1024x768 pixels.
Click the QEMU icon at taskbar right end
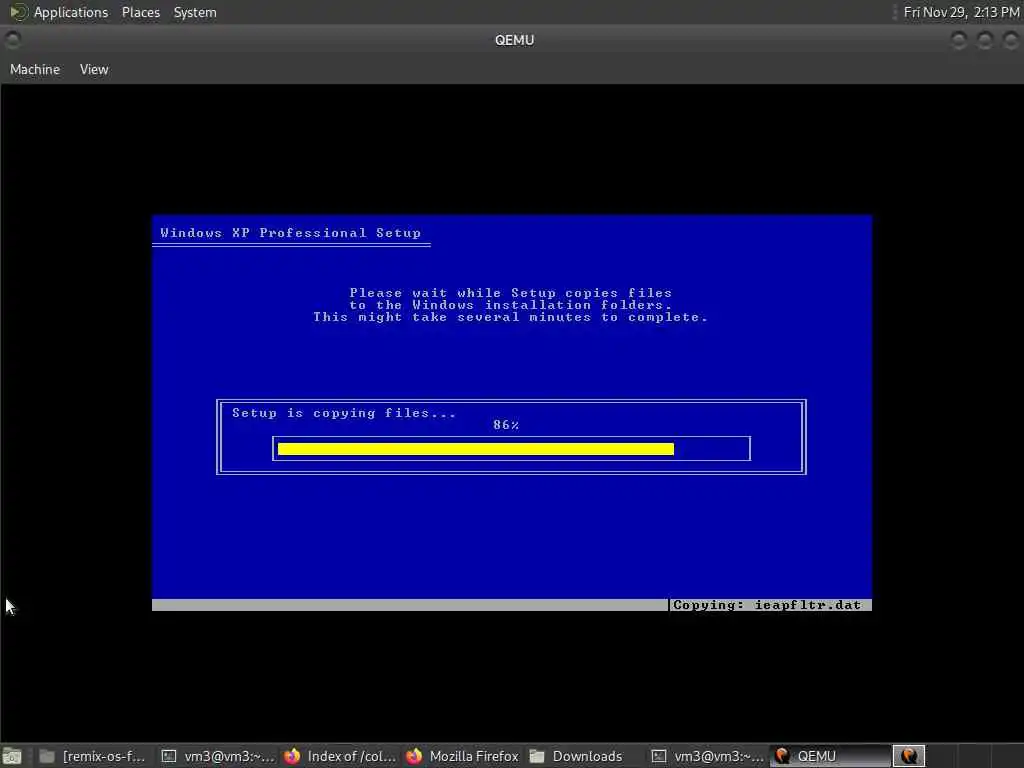coord(909,756)
